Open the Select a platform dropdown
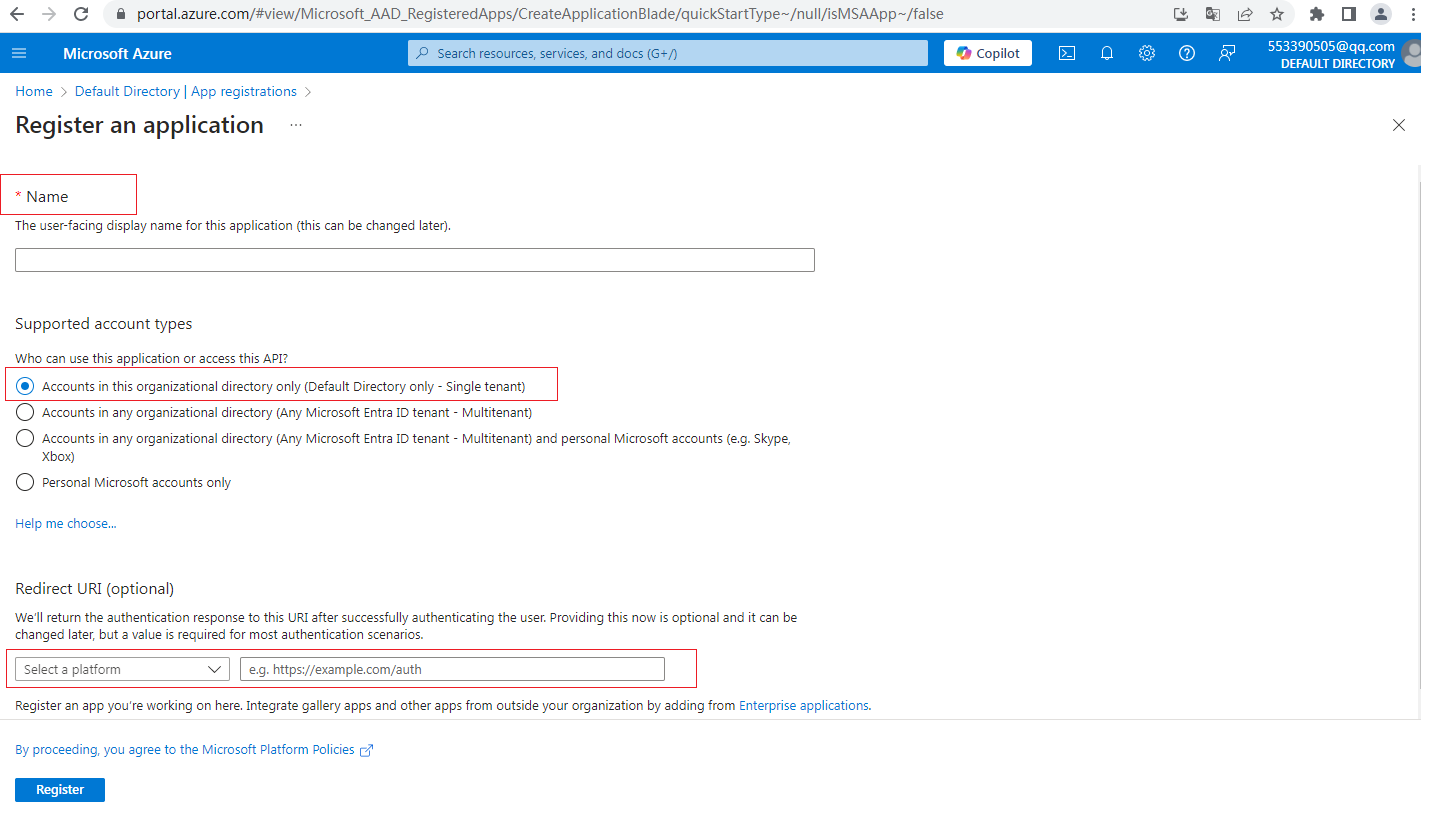 pyautogui.click(x=122, y=669)
